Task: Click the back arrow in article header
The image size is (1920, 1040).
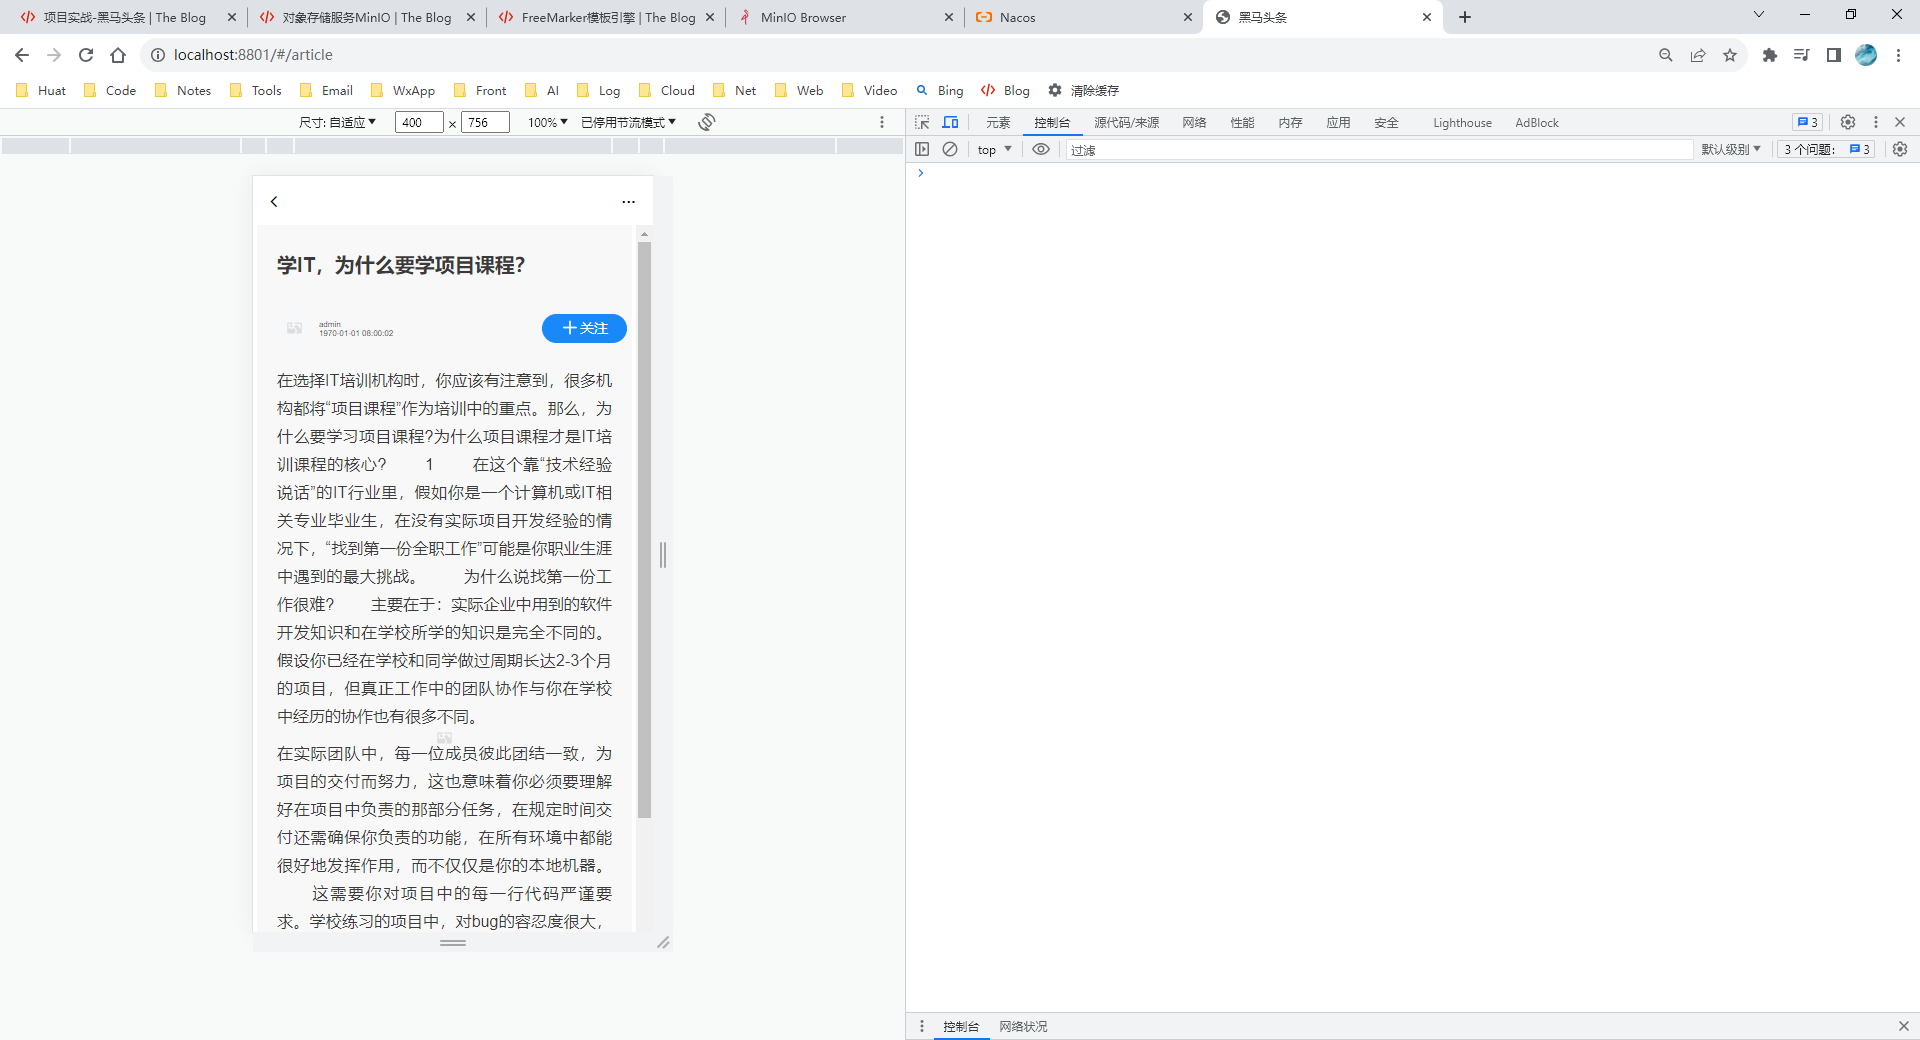Action: tap(274, 202)
